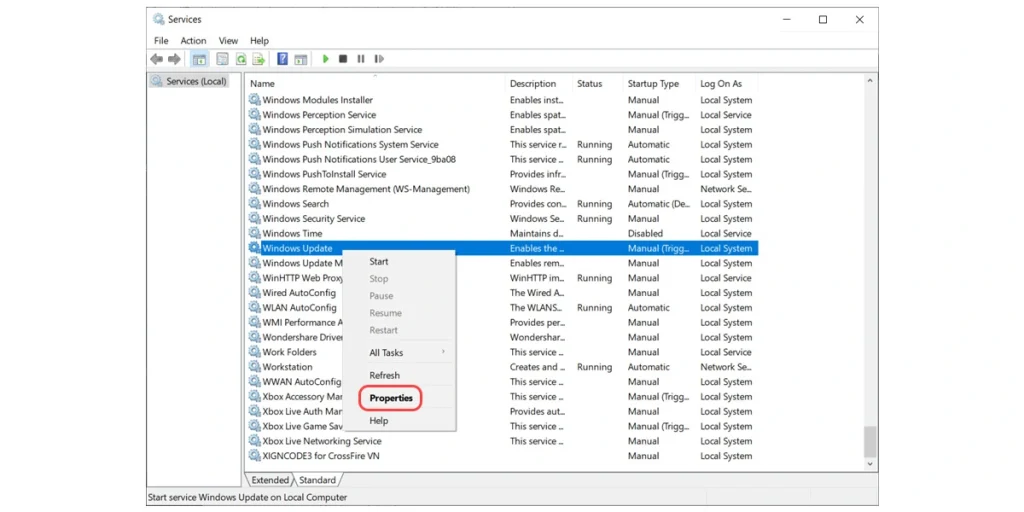The height and width of the screenshot is (512, 1024).
Task: Select Properties in the context menu
Action: tap(399, 398)
